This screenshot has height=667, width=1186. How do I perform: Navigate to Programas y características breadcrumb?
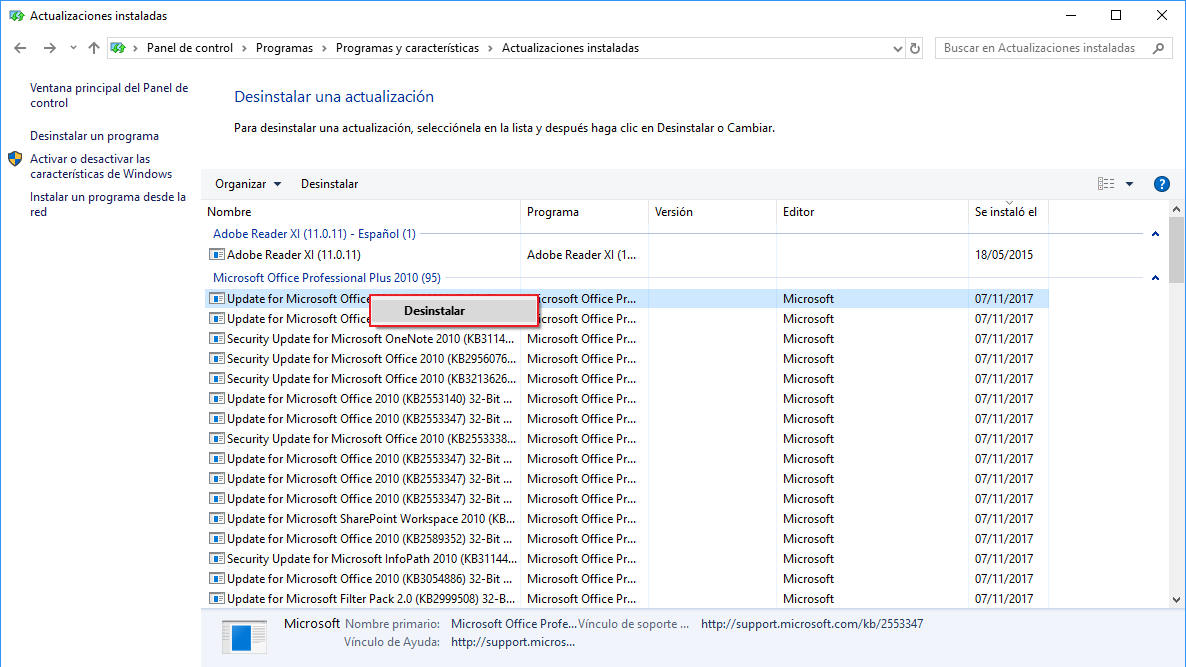(x=407, y=48)
